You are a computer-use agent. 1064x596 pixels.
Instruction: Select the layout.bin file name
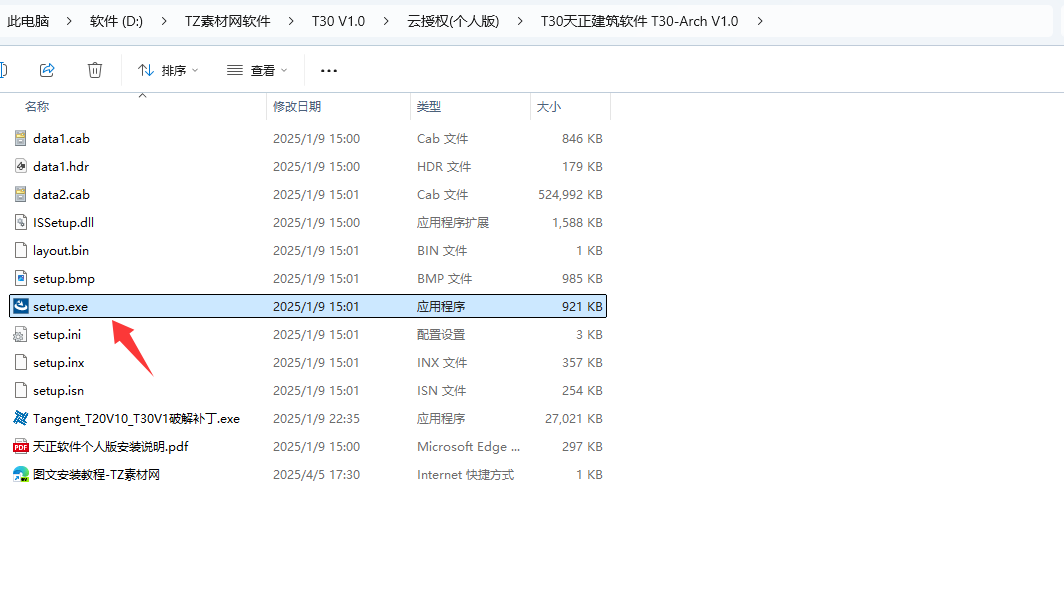[61, 250]
